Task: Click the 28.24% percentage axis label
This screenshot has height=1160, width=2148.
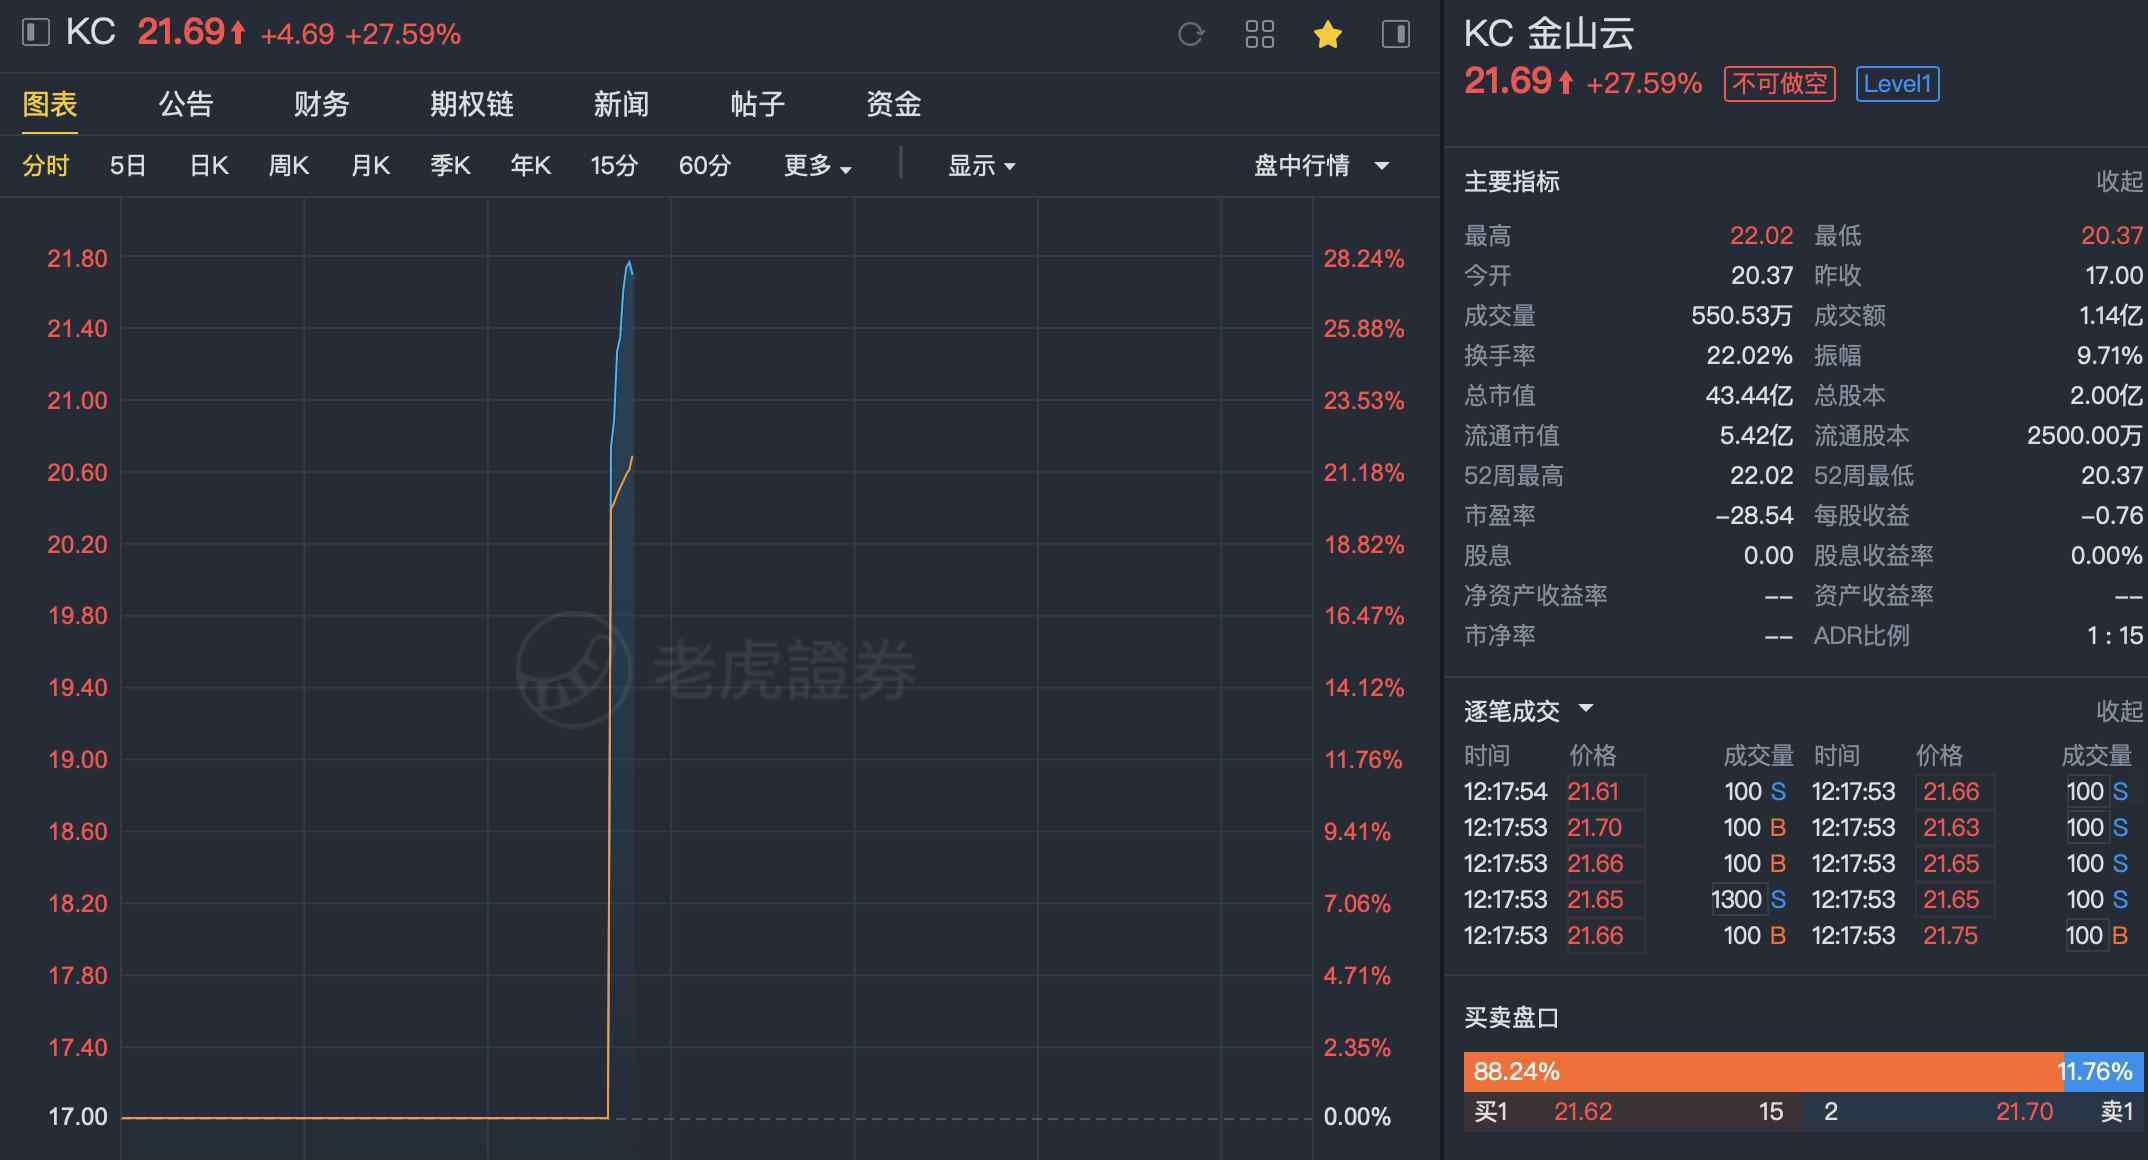Action: pyautogui.click(x=1364, y=259)
